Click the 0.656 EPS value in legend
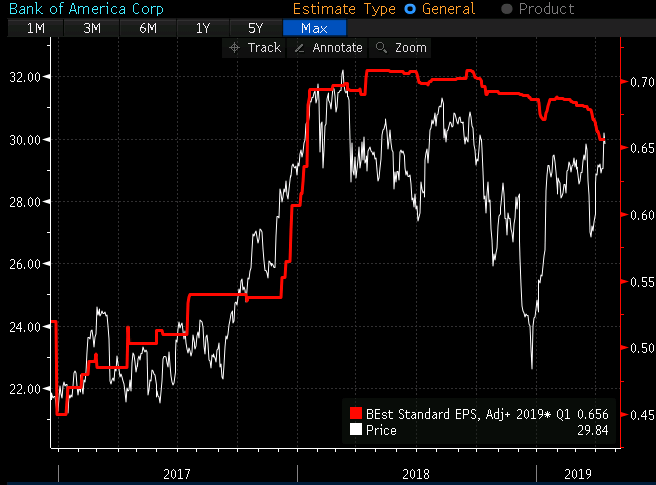Image resolution: width=656 pixels, height=485 pixels. coord(593,414)
